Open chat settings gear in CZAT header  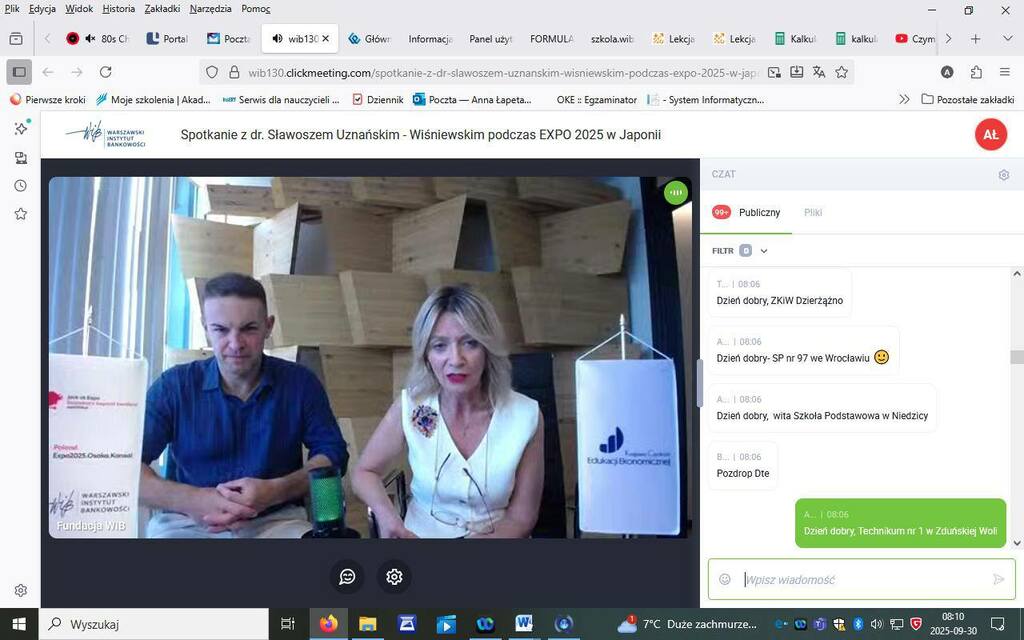coord(1003,175)
